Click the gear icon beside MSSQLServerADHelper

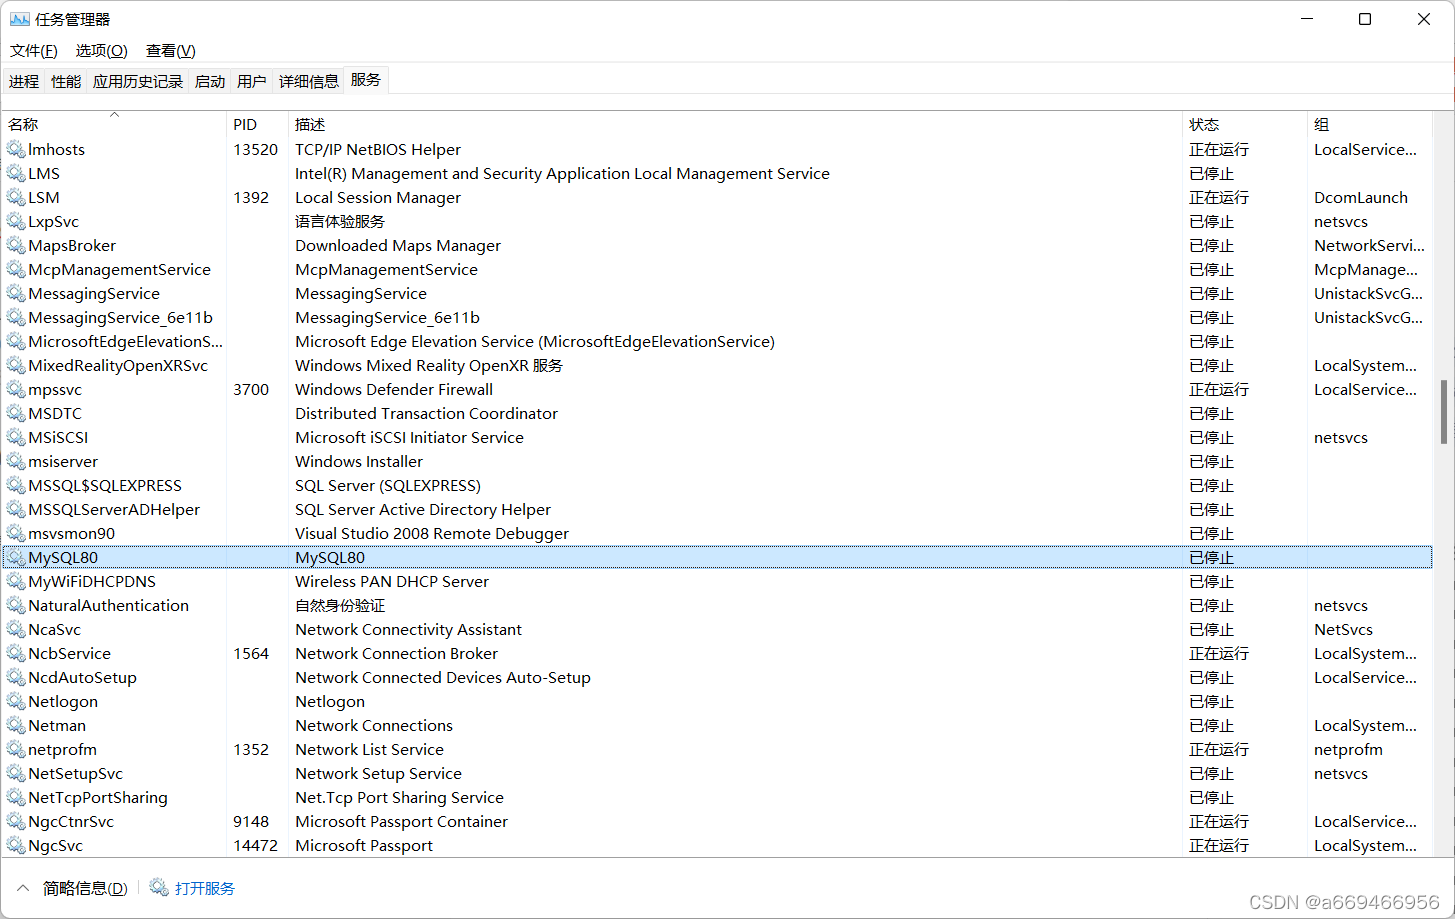16,510
